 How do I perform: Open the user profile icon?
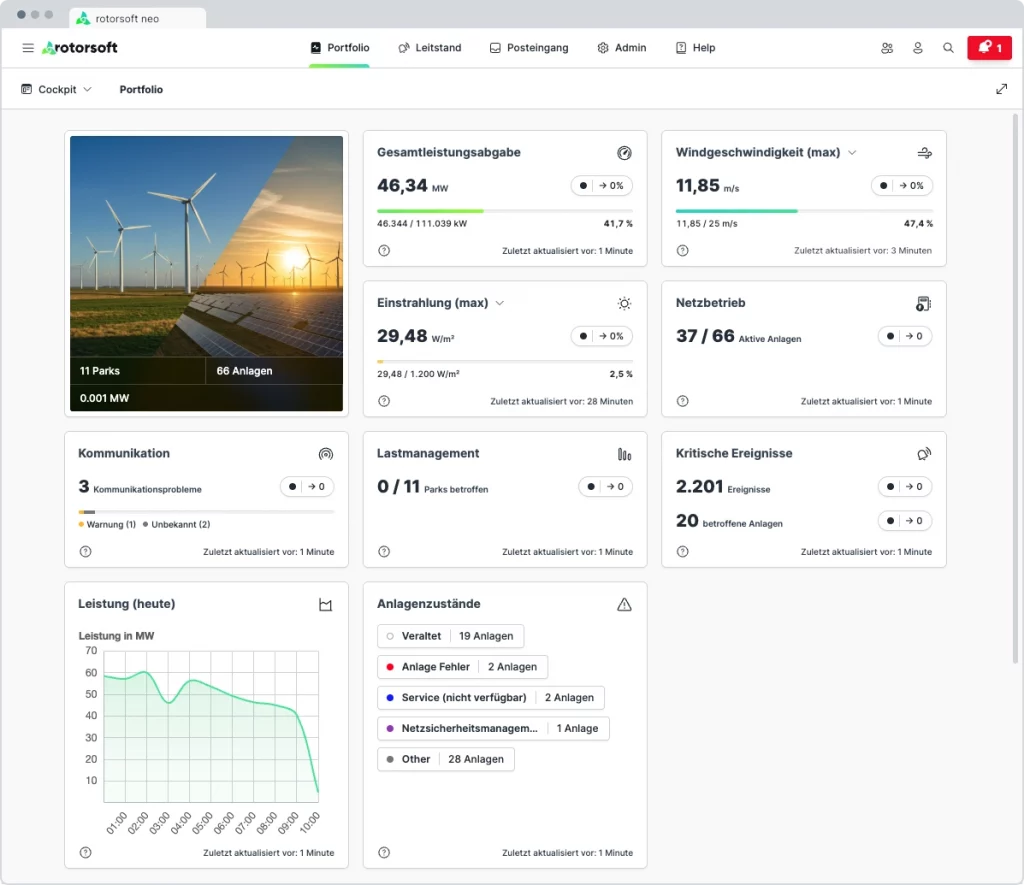click(x=917, y=48)
